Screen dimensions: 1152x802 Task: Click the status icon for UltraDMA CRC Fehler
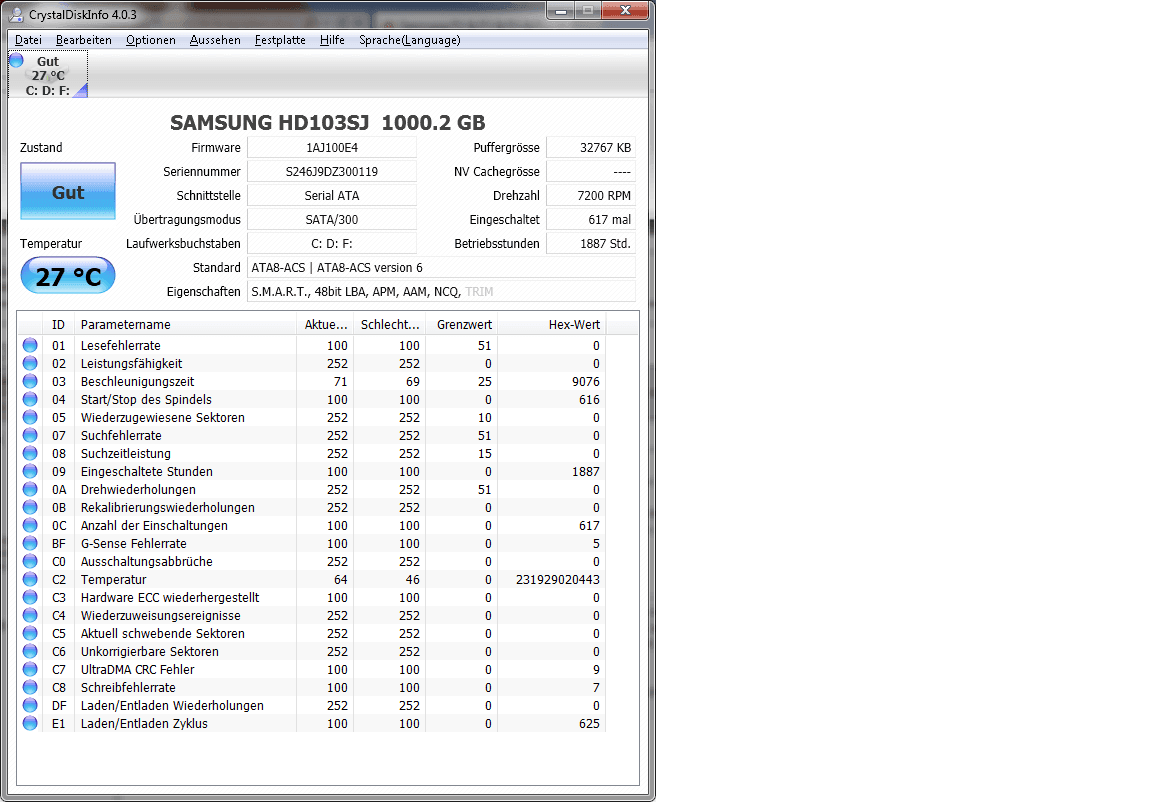(30, 669)
